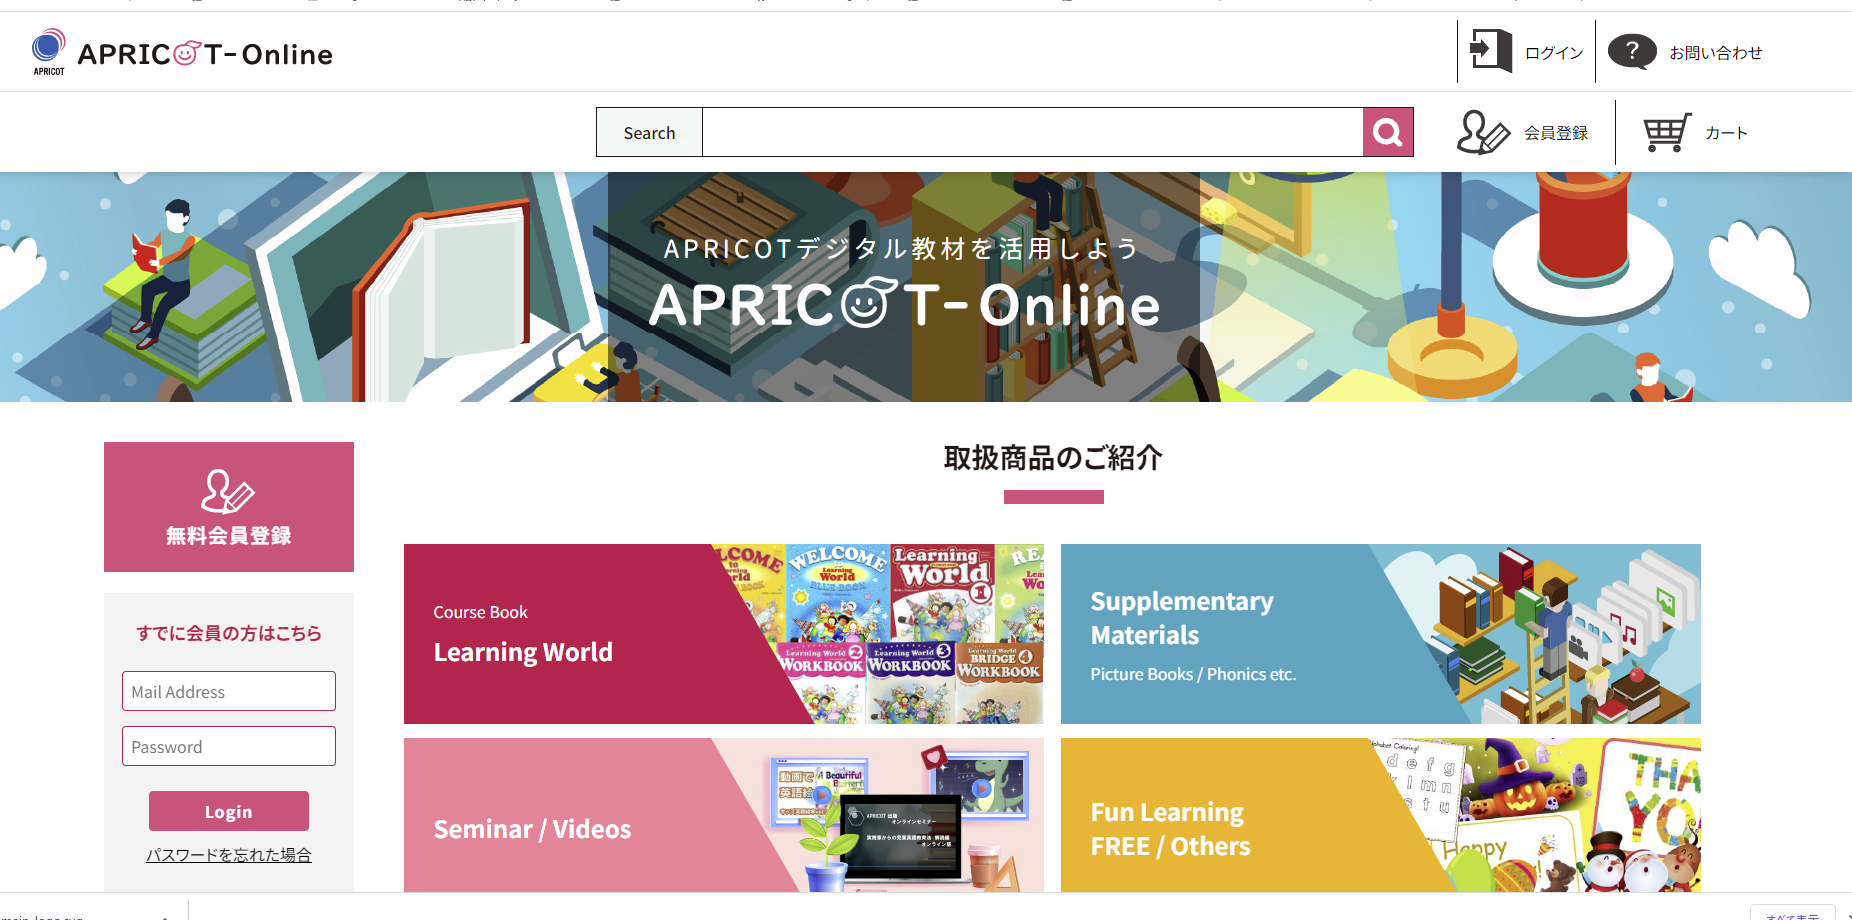Image resolution: width=1852 pixels, height=920 pixels.
Task: Open the Course Book Learning World banner
Action: tap(724, 634)
